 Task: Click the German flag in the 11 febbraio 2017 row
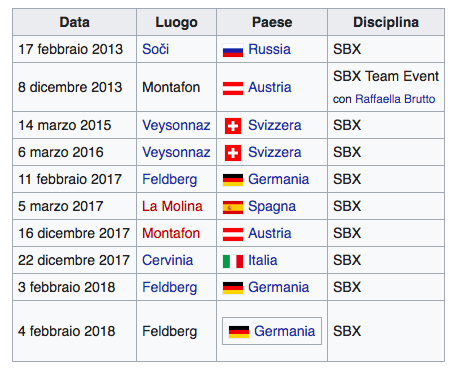coord(233,180)
